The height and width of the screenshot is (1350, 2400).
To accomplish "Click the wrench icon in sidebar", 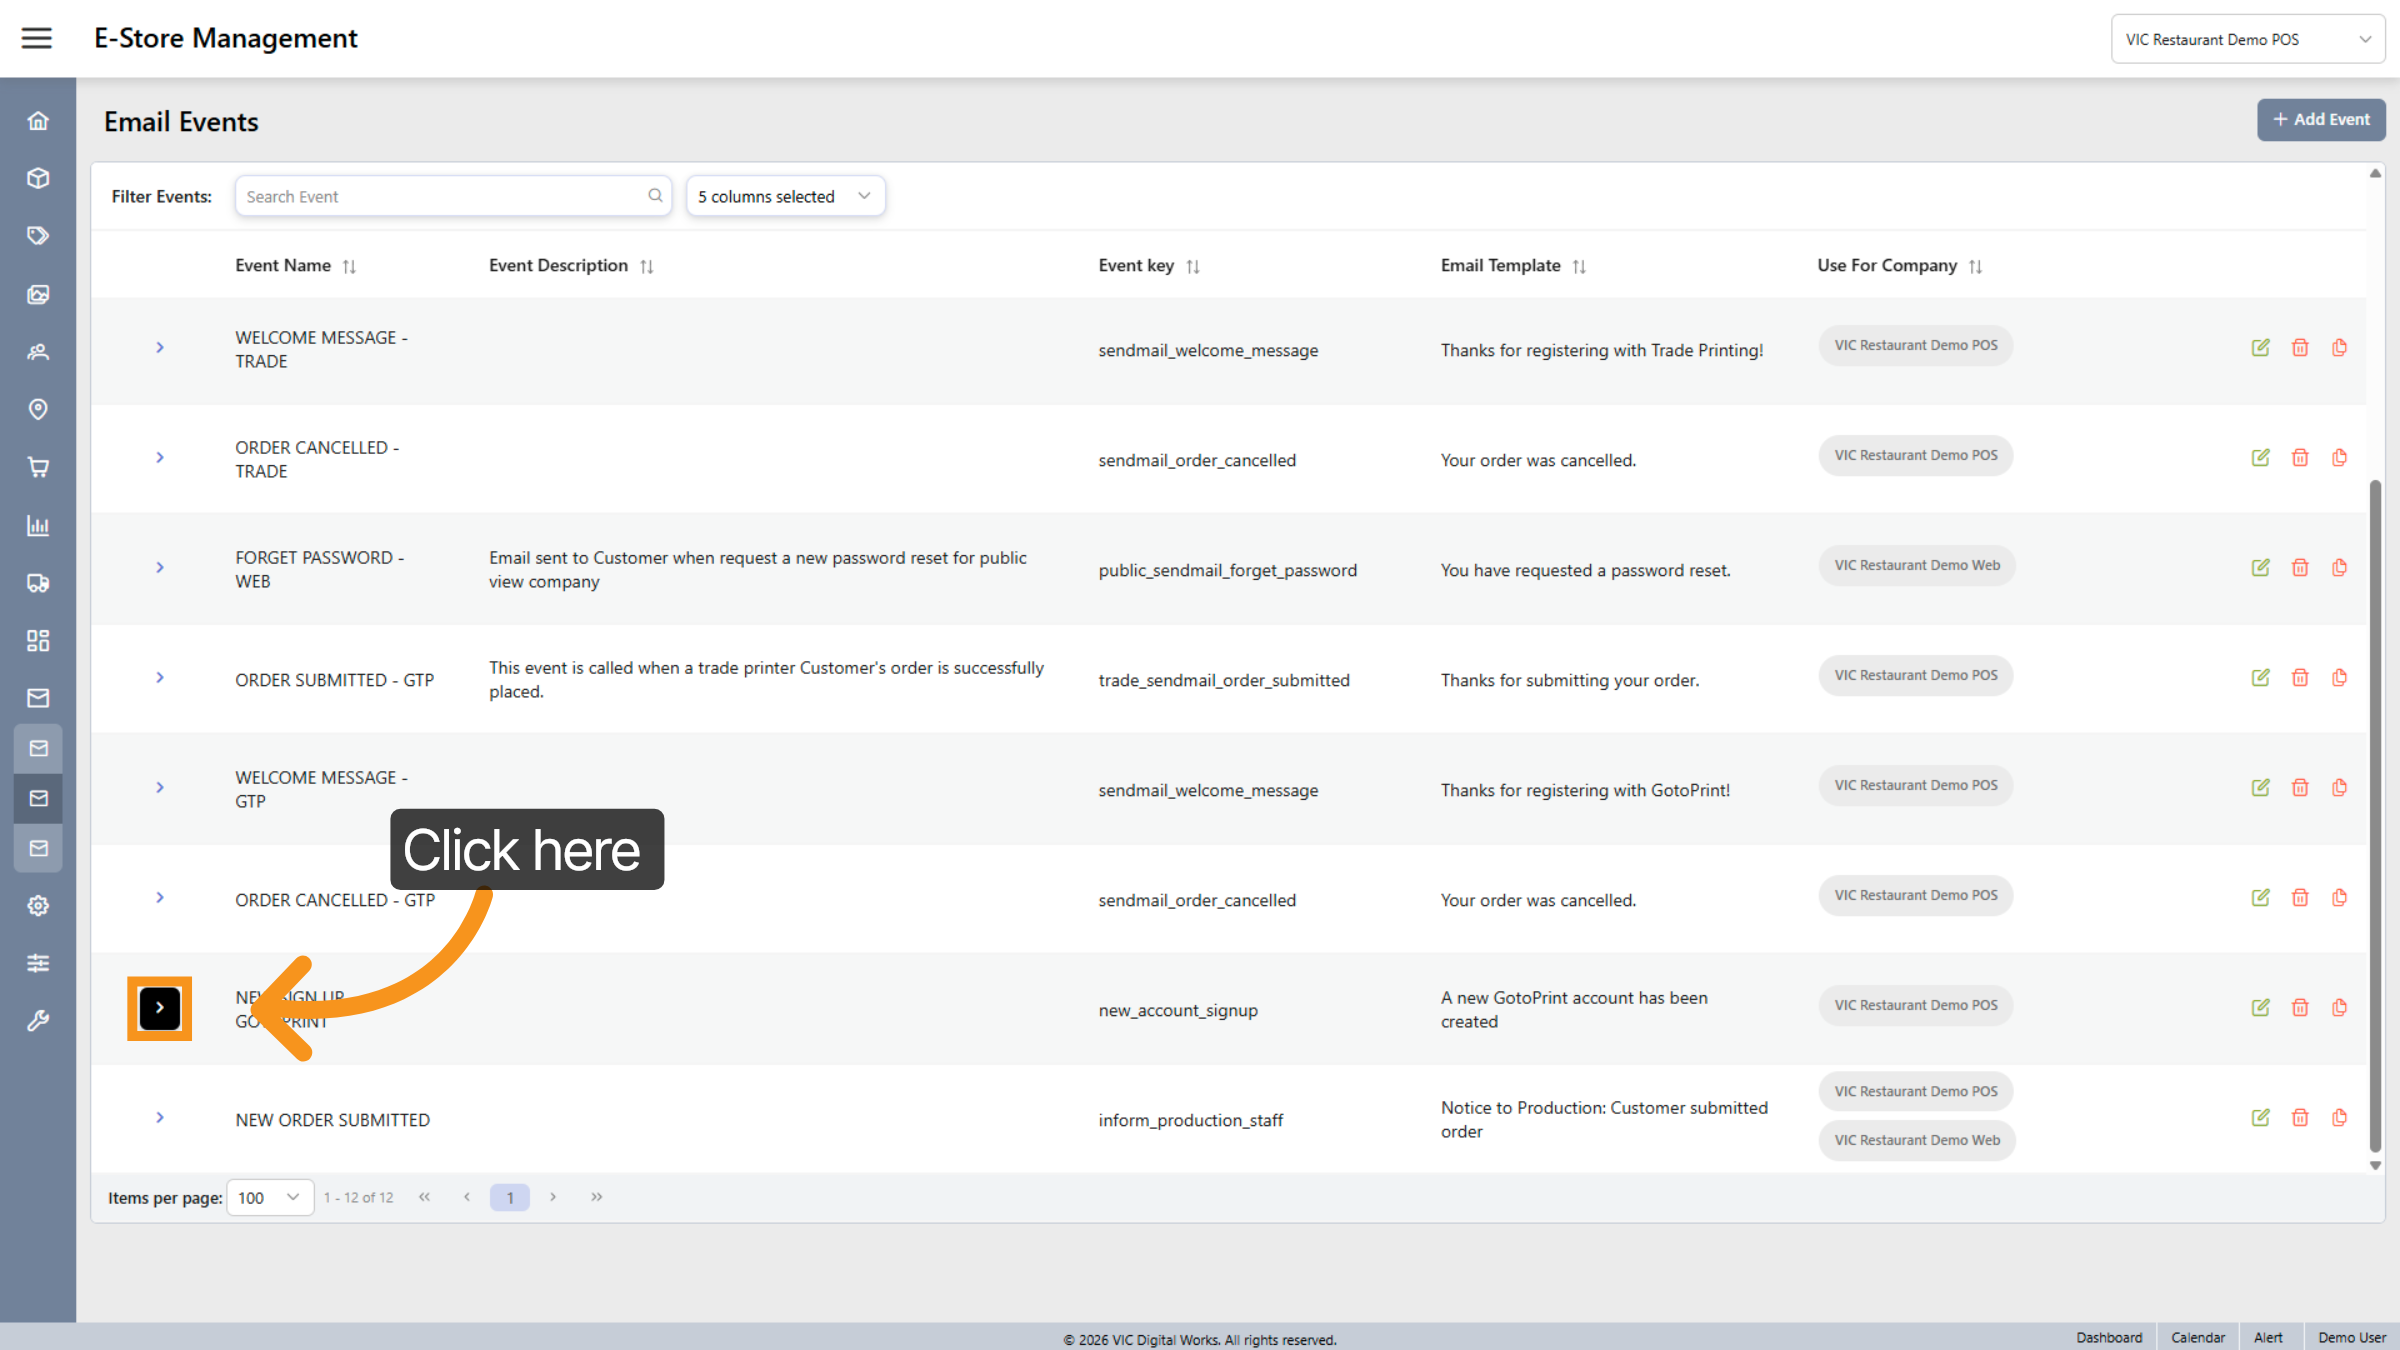I will (x=38, y=1021).
